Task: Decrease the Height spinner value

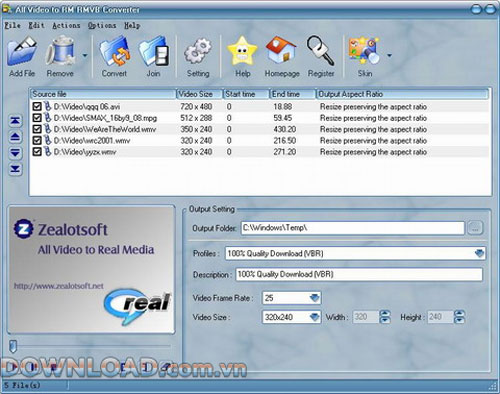Action: pos(459,320)
